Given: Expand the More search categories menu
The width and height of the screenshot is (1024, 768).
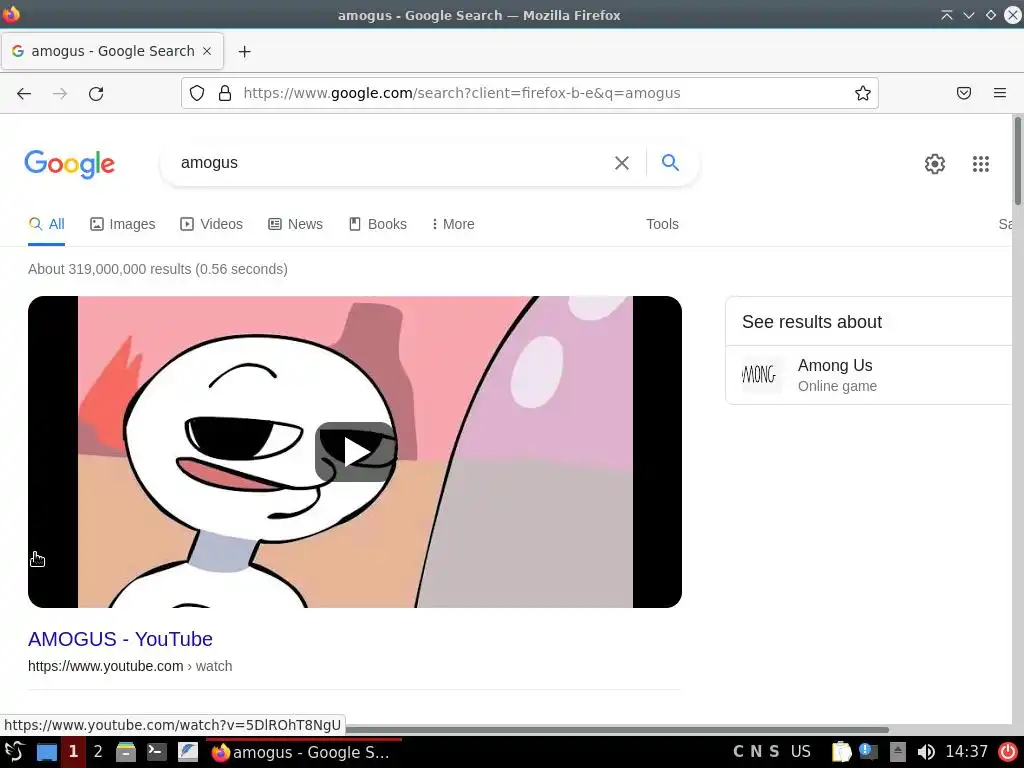Looking at the screenshot, I should click(x=453, y=224).
